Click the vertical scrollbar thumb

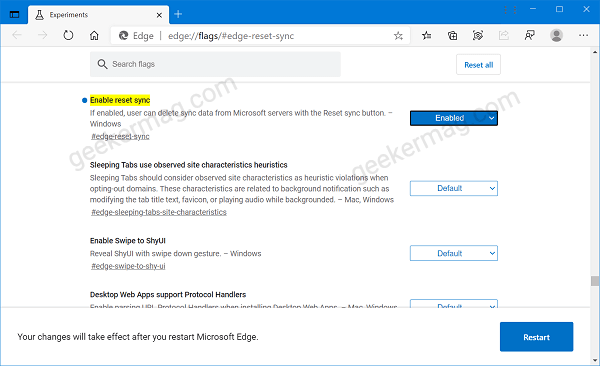(x=595, y=281)
